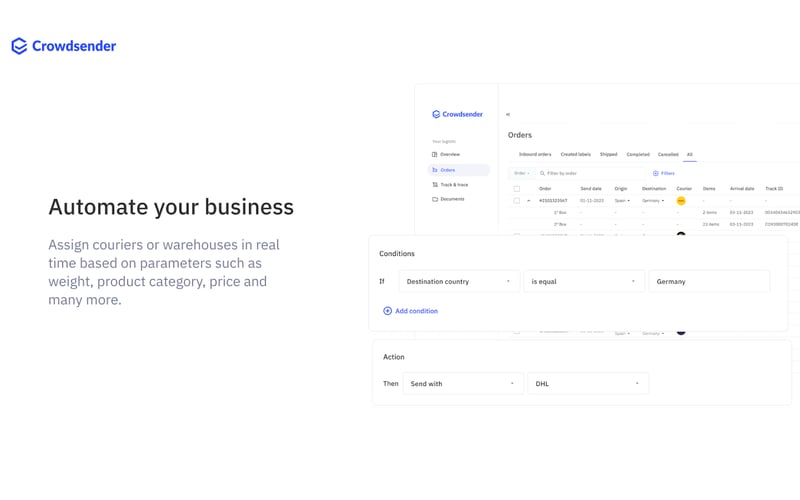Click the yellow DHL courier badge

[681, 201]
